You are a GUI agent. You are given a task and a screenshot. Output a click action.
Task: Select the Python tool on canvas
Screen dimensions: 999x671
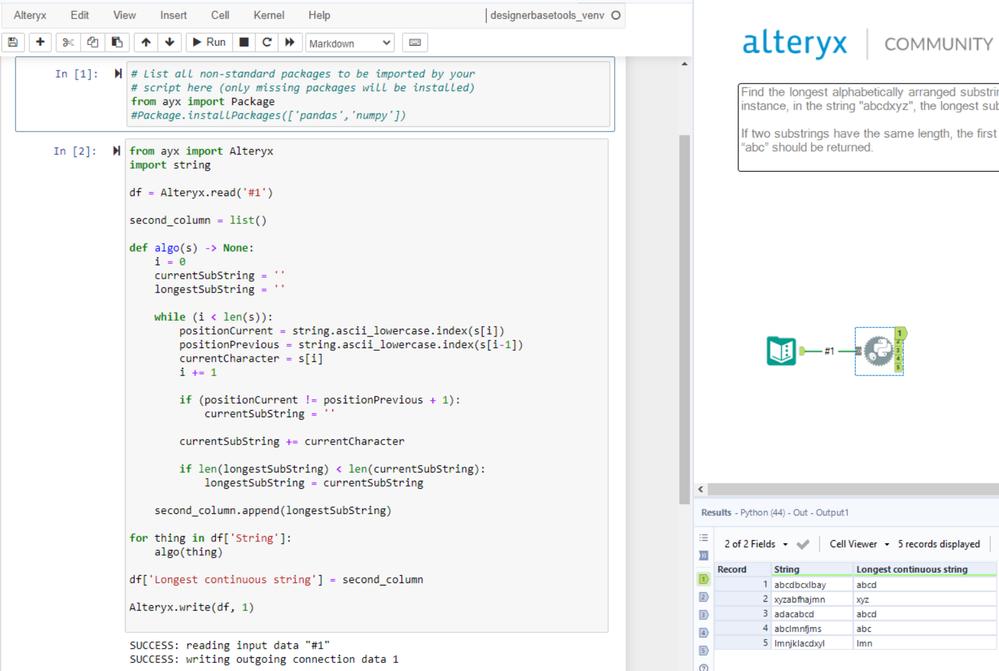click(878, 351)
